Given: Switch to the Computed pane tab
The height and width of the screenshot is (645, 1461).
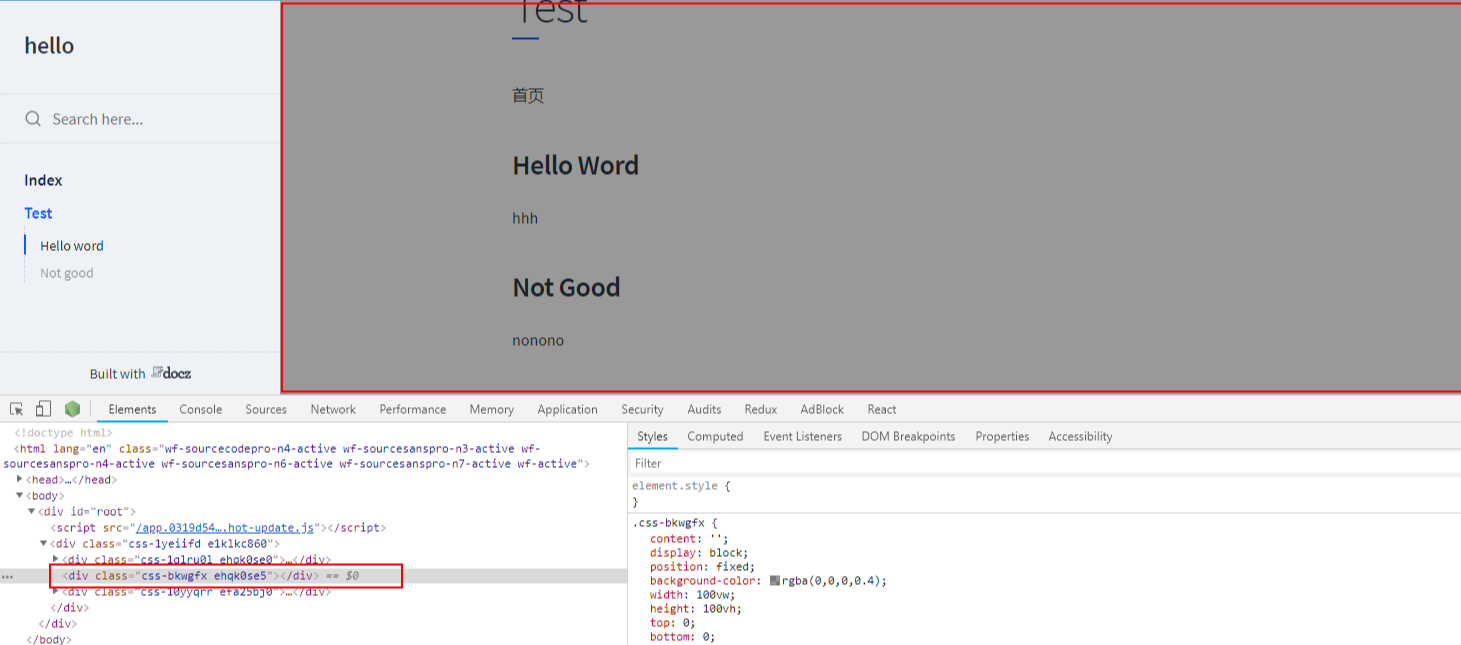Looking at the screenshot, I should pos(715,437).
